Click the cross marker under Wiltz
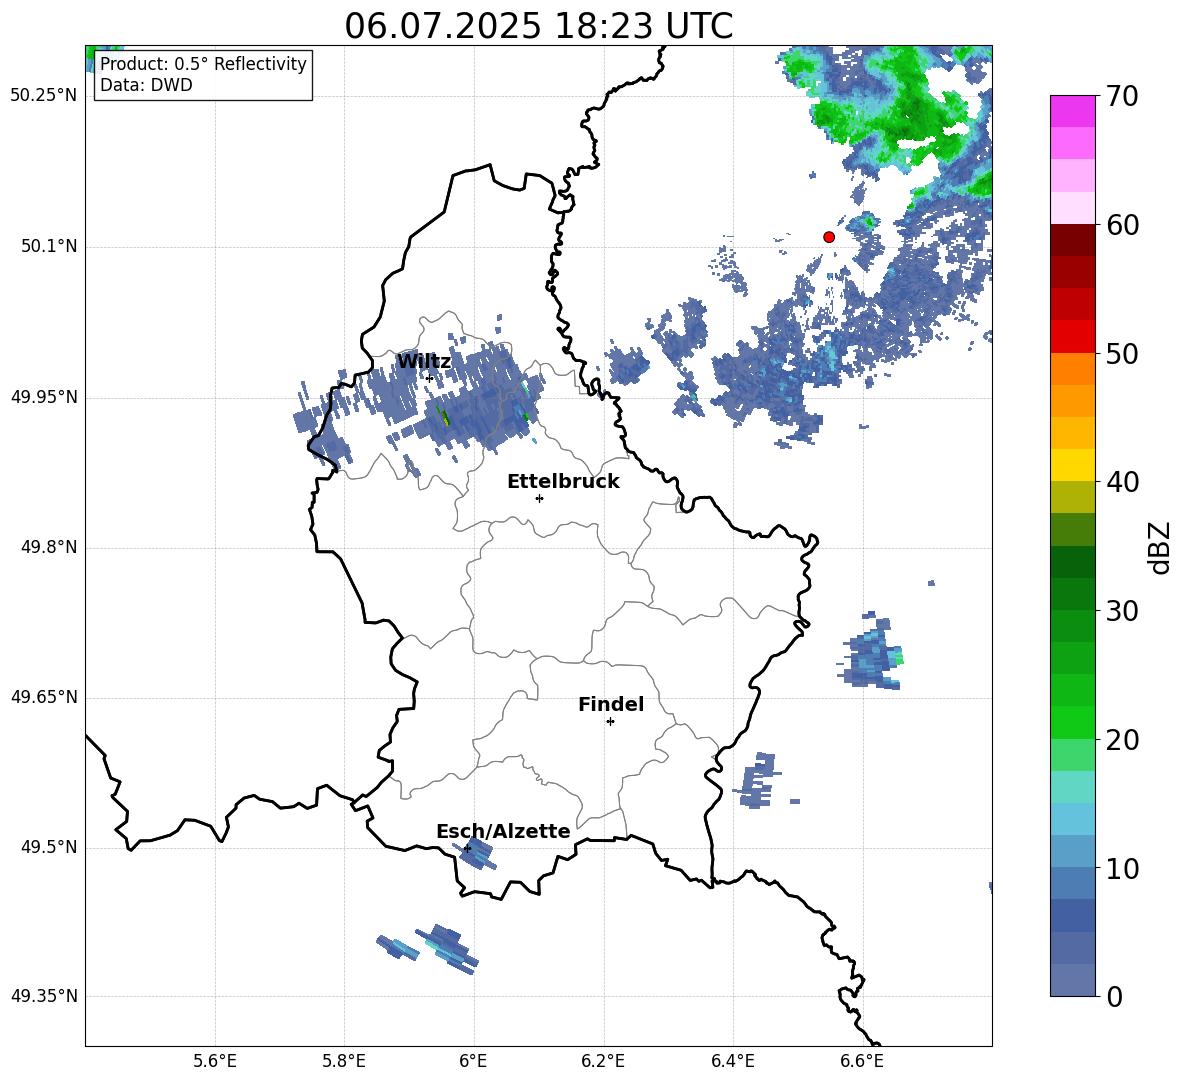 coord(430,378)
